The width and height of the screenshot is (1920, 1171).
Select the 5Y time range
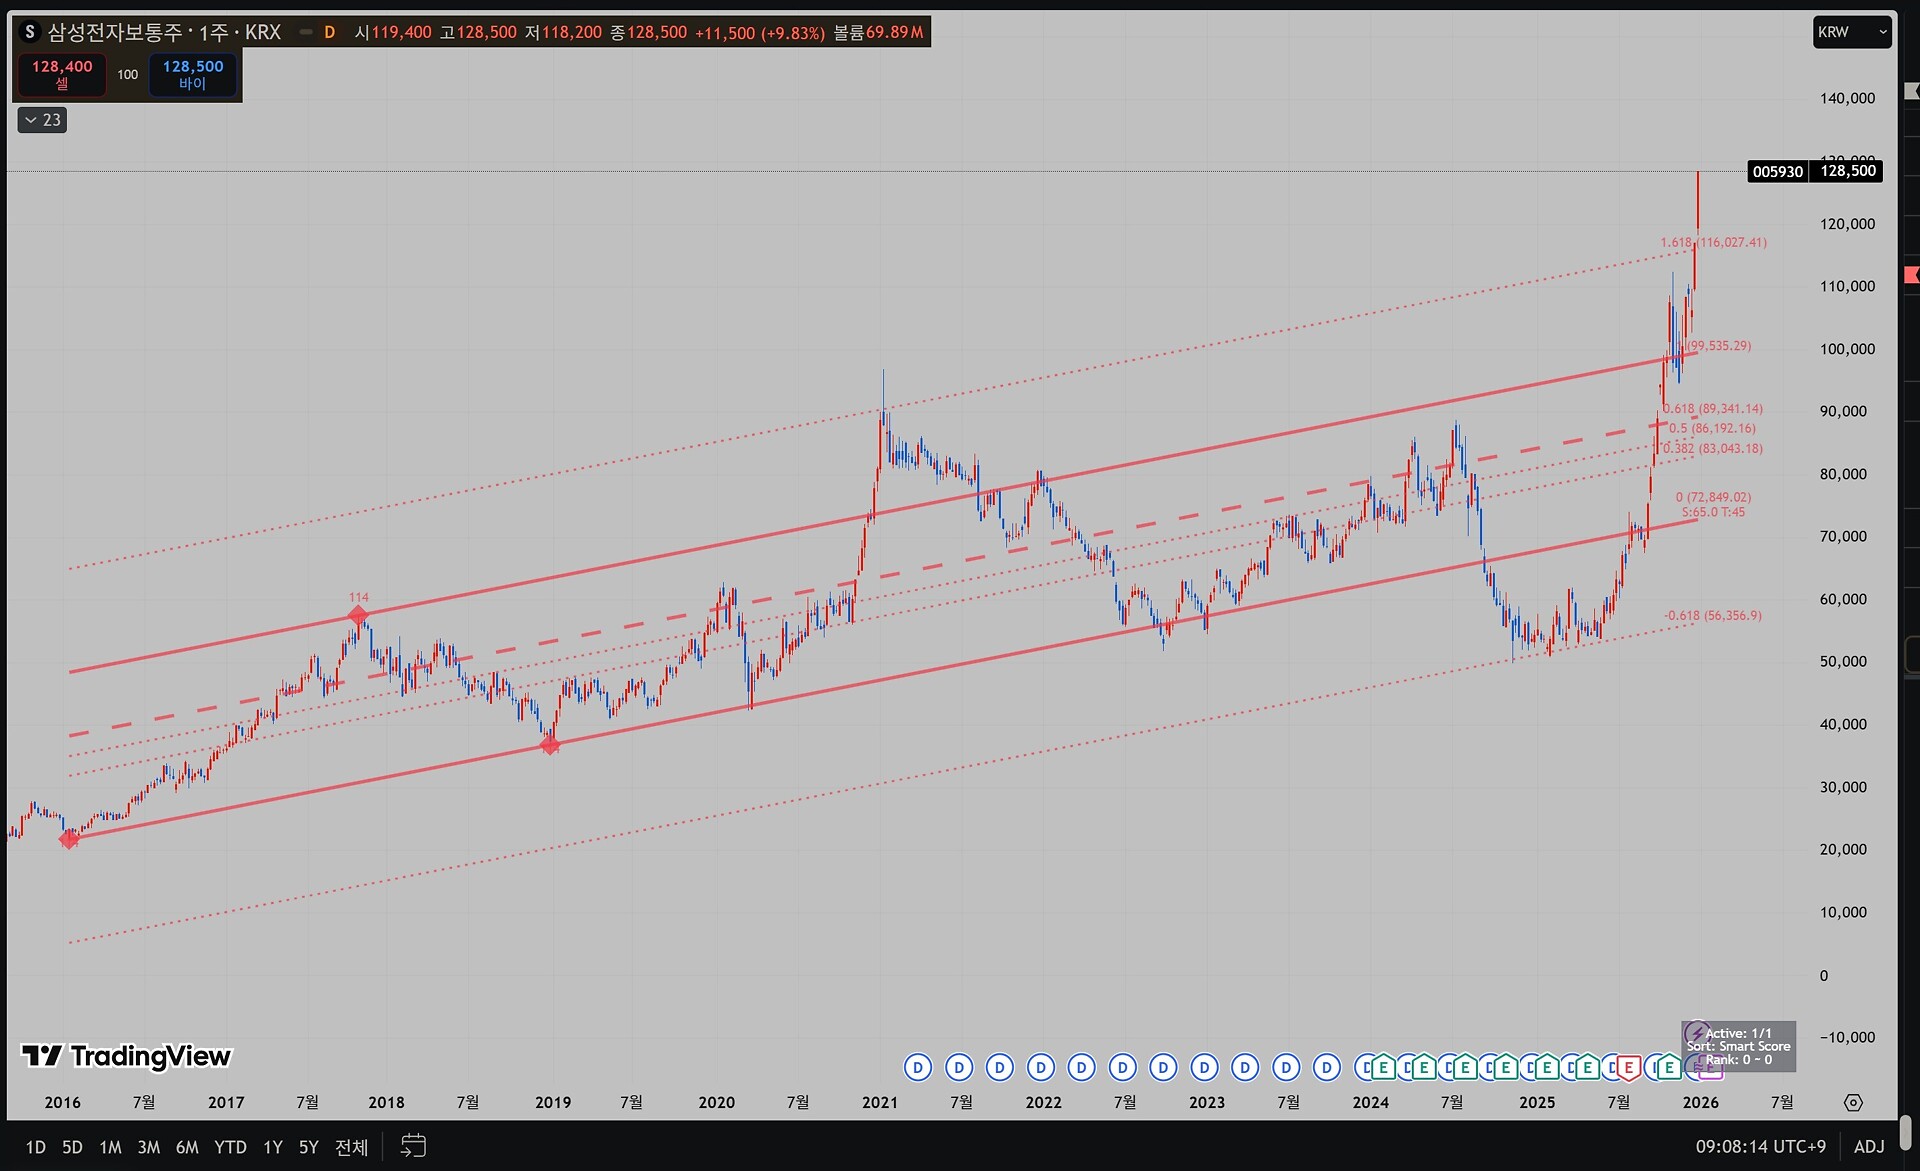308,1147
